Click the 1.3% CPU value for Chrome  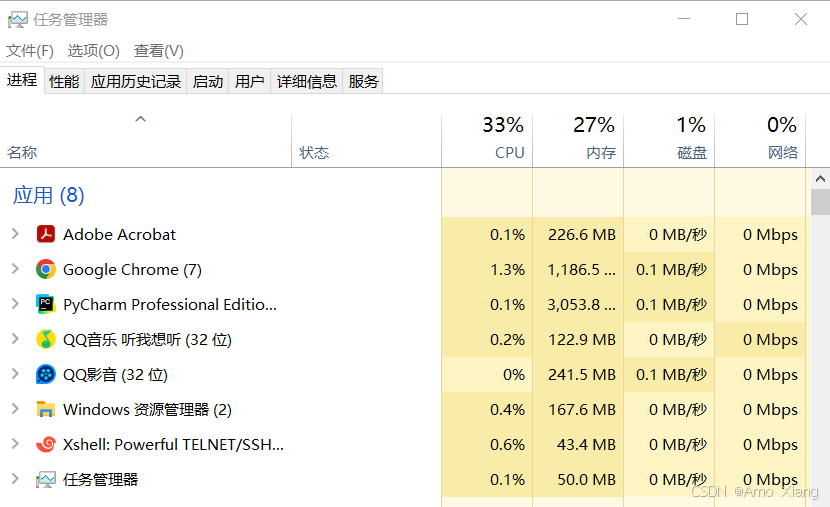click(507, 269)
